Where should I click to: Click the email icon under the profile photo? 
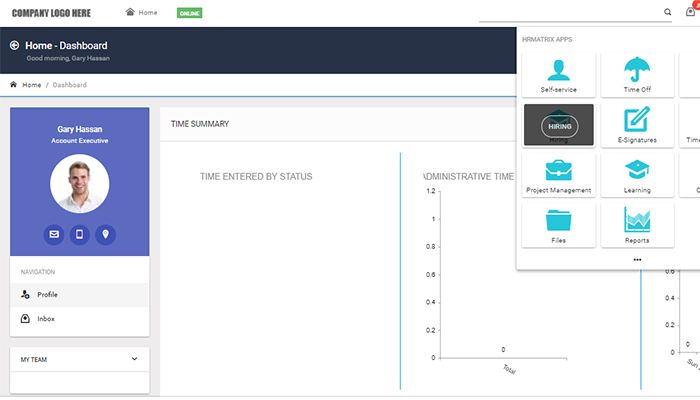pyautogui.click(x=54, y=234)
